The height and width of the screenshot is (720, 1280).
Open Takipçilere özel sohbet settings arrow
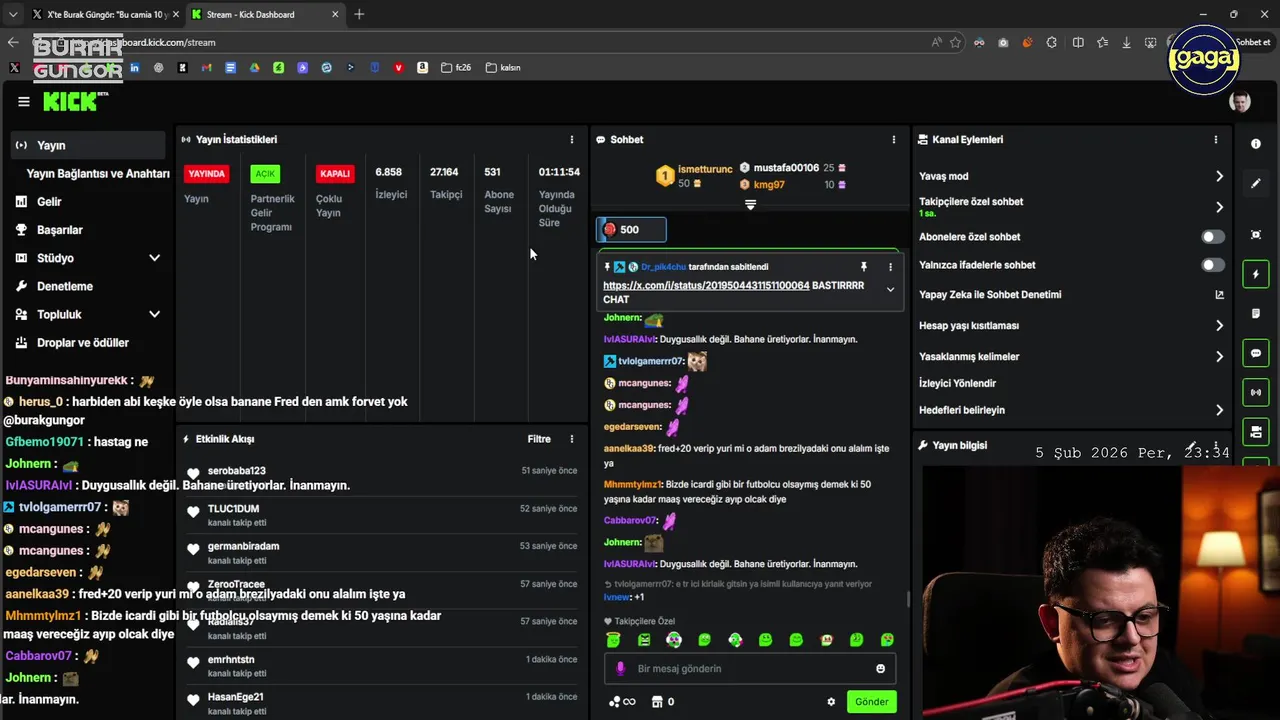tap(1219, 207)
